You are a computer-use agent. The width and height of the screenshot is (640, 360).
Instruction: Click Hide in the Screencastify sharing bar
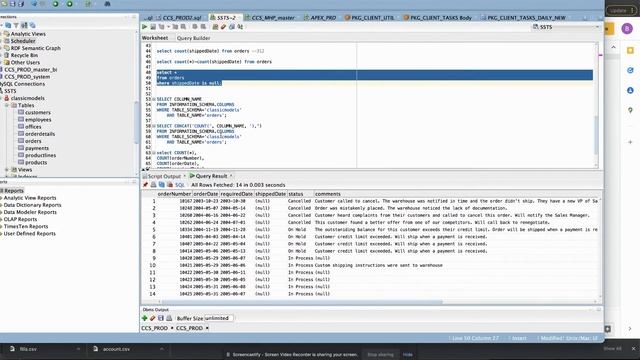[408, 354]
